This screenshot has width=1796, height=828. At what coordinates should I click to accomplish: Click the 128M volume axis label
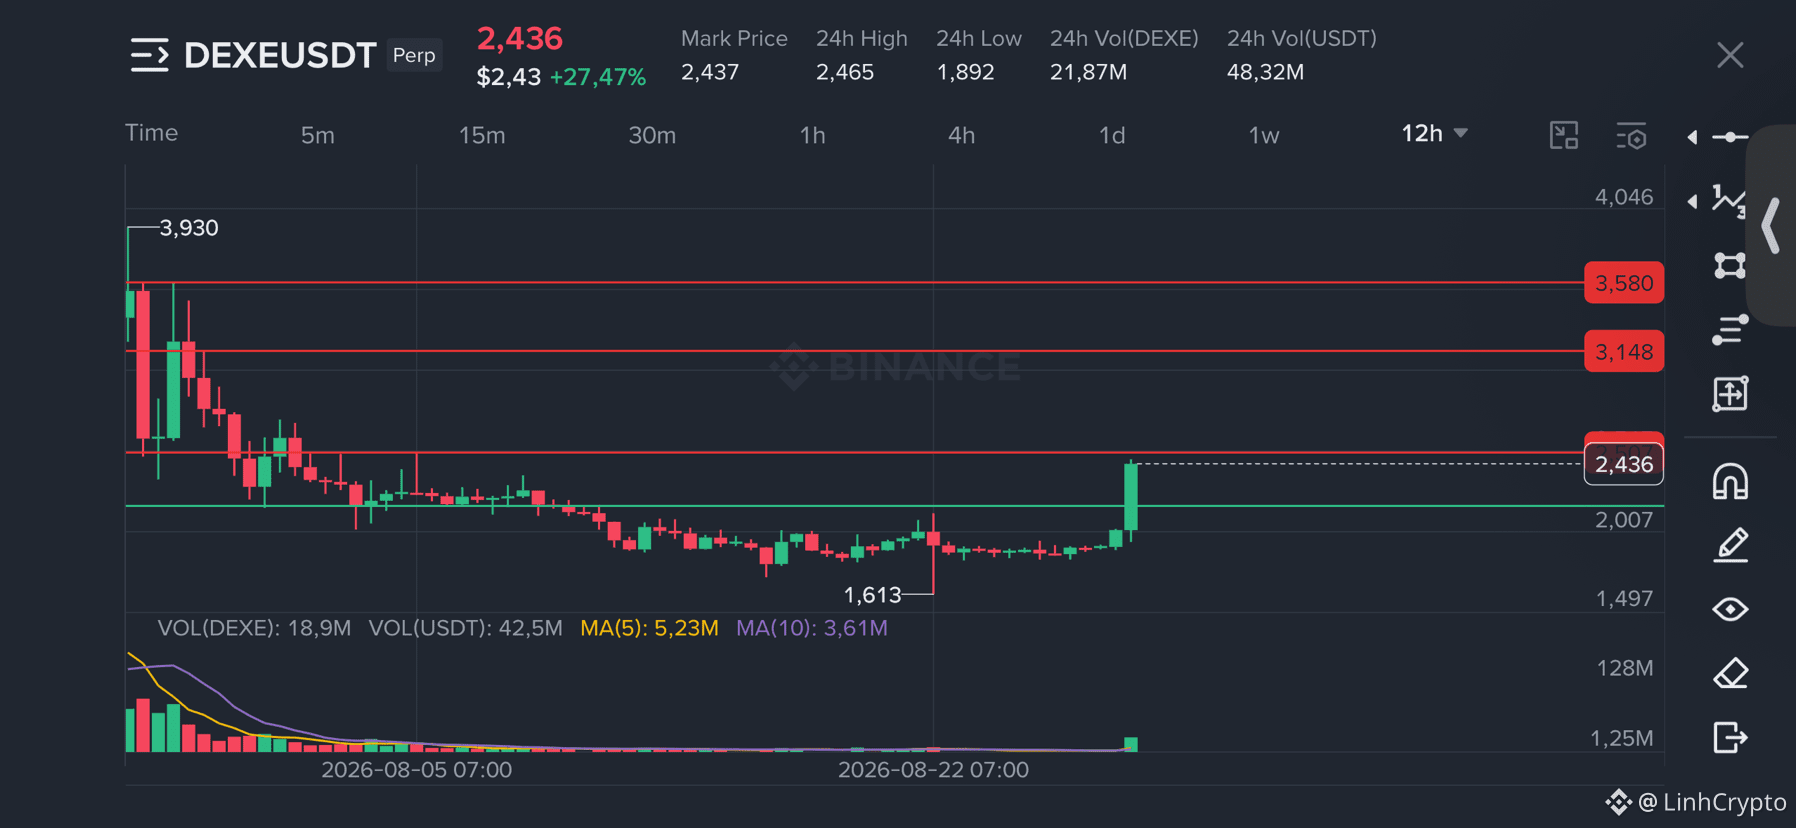1625,668
